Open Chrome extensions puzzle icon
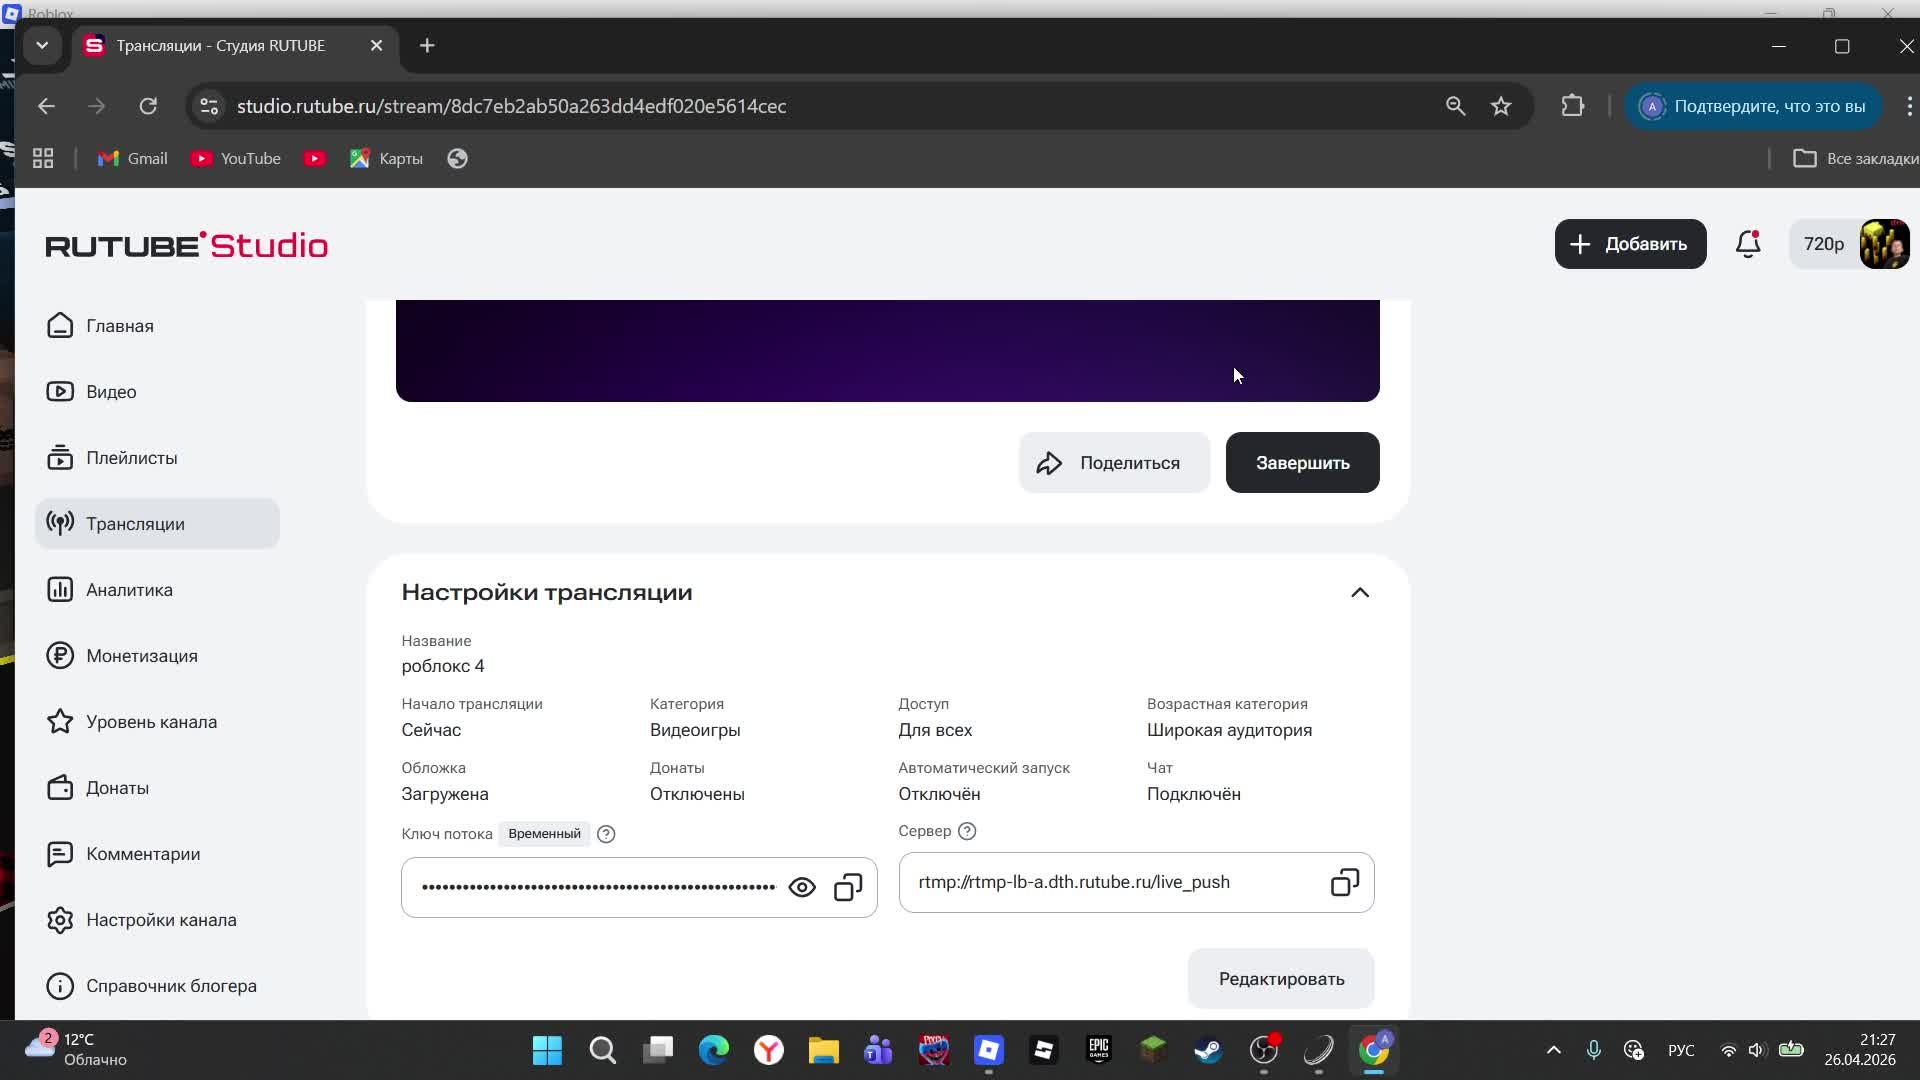Viewport: 1920px width, 1080px height. pos(1572,106)
